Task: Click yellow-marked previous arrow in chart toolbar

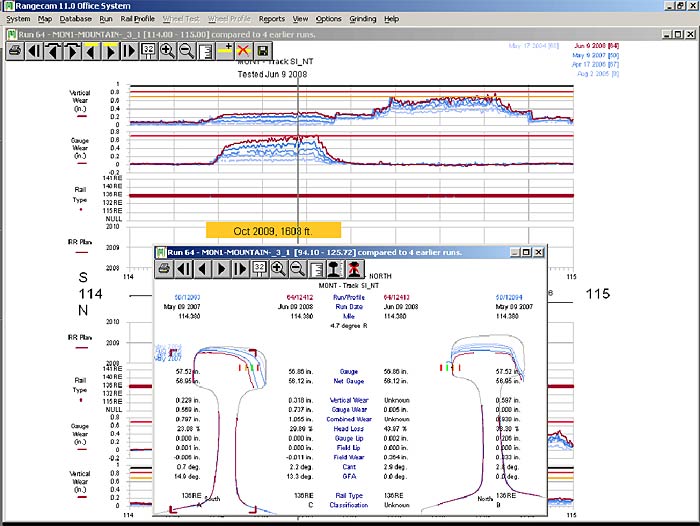Action: pyautogui.click(x=91, y=51)
